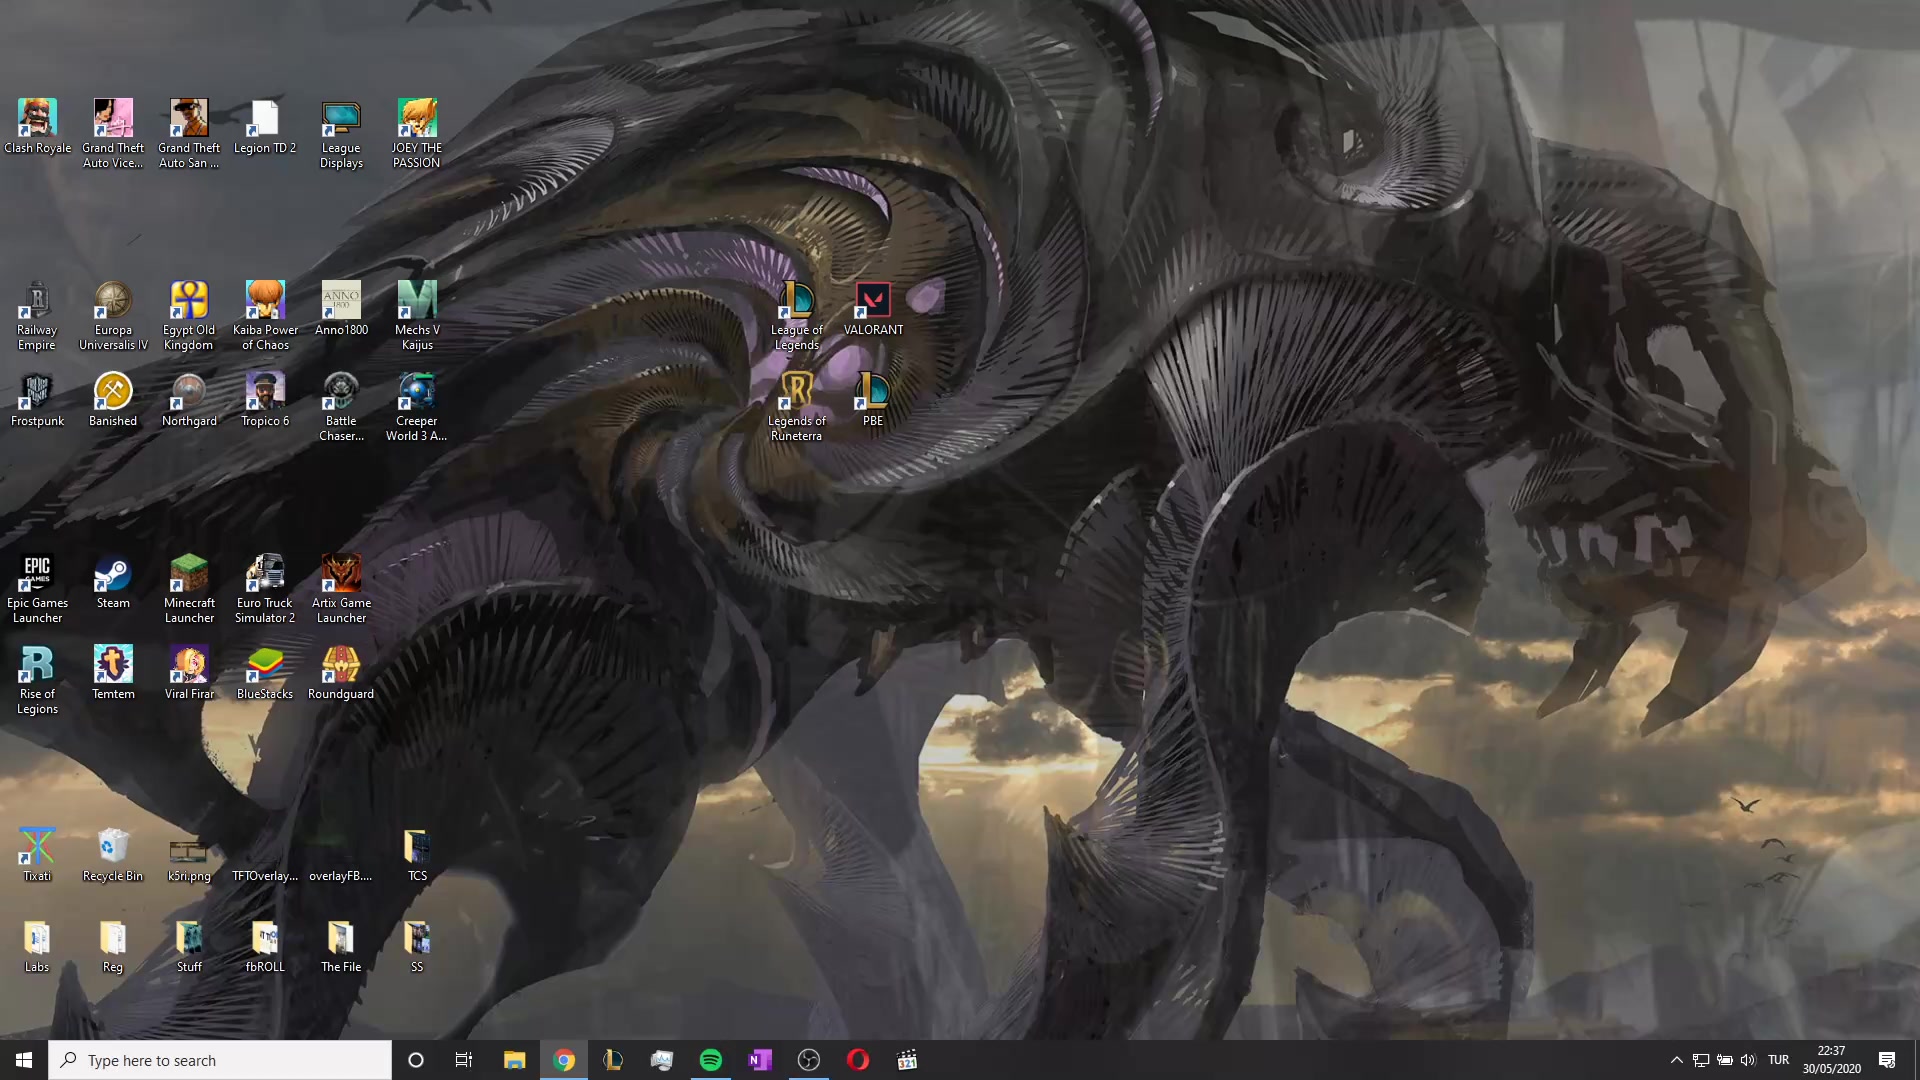Click the Recycle Bin icon
The width and height of the screenshot is (1920, 1080).
click(x=113, y=855)
